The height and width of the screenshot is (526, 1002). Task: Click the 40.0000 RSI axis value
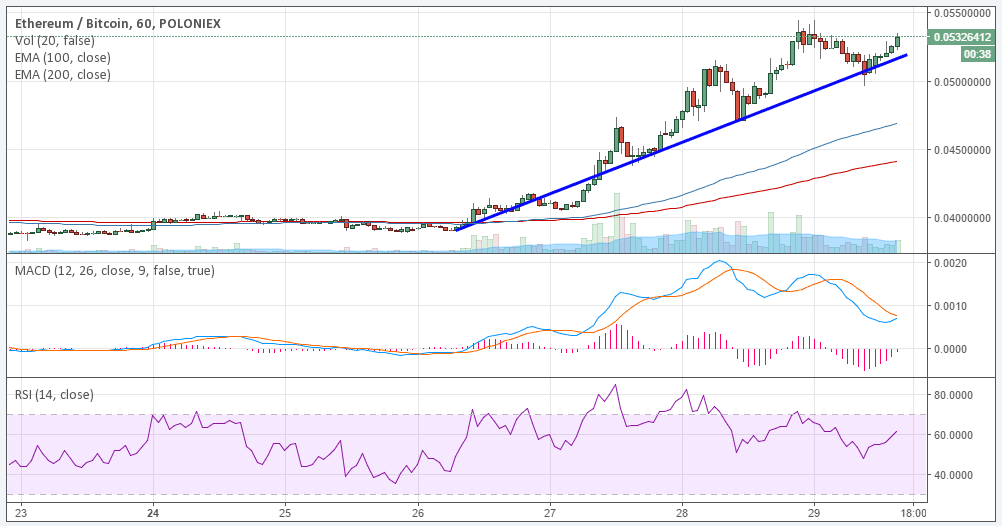[x=953, y=475]
